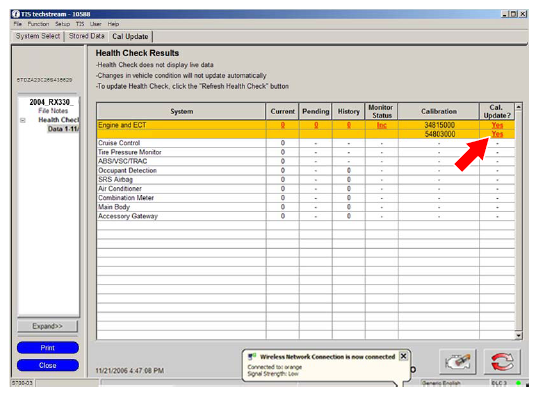Click the Monitor Status column header
This screenshot has width=538, height=396.
tap(382, 111)
